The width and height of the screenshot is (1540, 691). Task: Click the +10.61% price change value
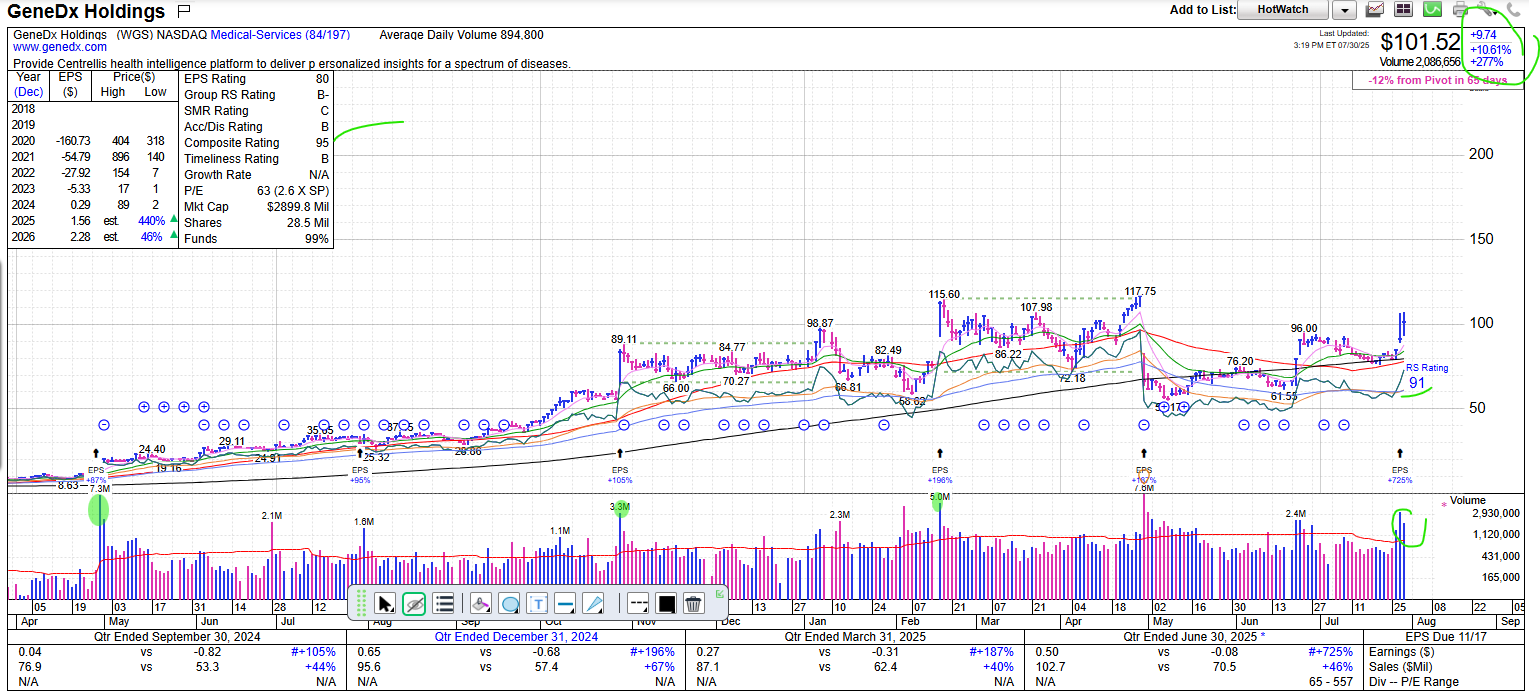coord(1491,48)
